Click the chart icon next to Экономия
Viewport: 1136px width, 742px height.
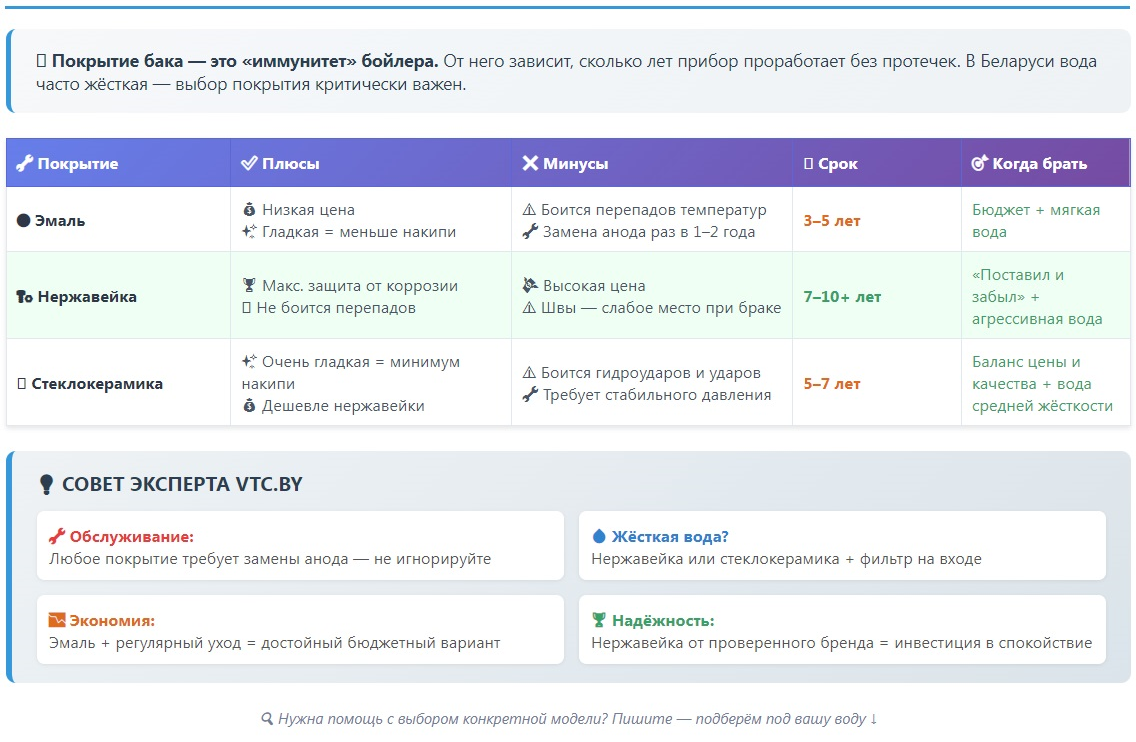click(57, 621)
